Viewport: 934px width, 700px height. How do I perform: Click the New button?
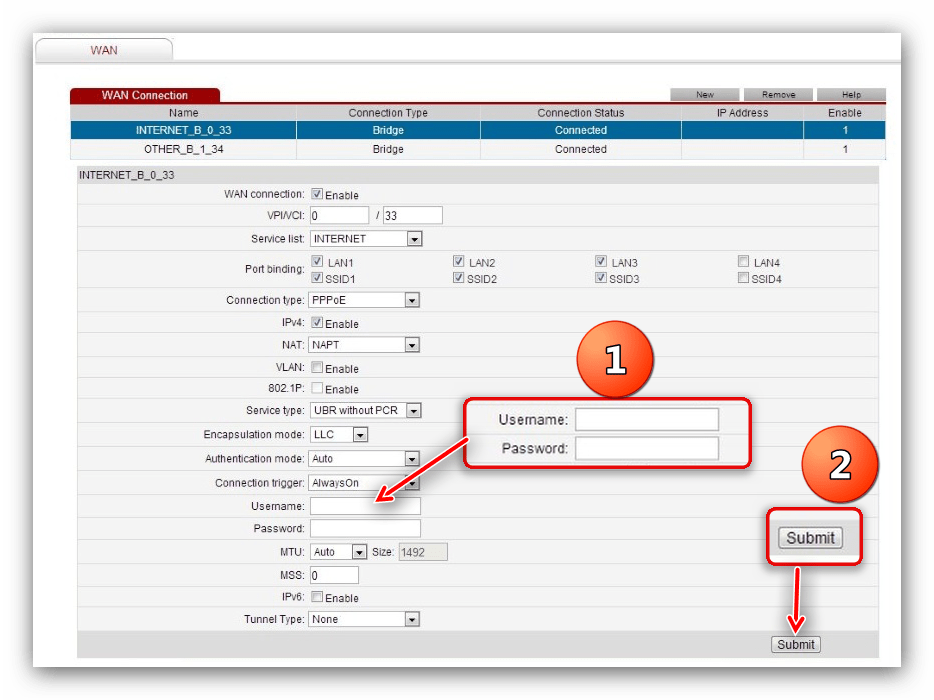coord(705,95)
